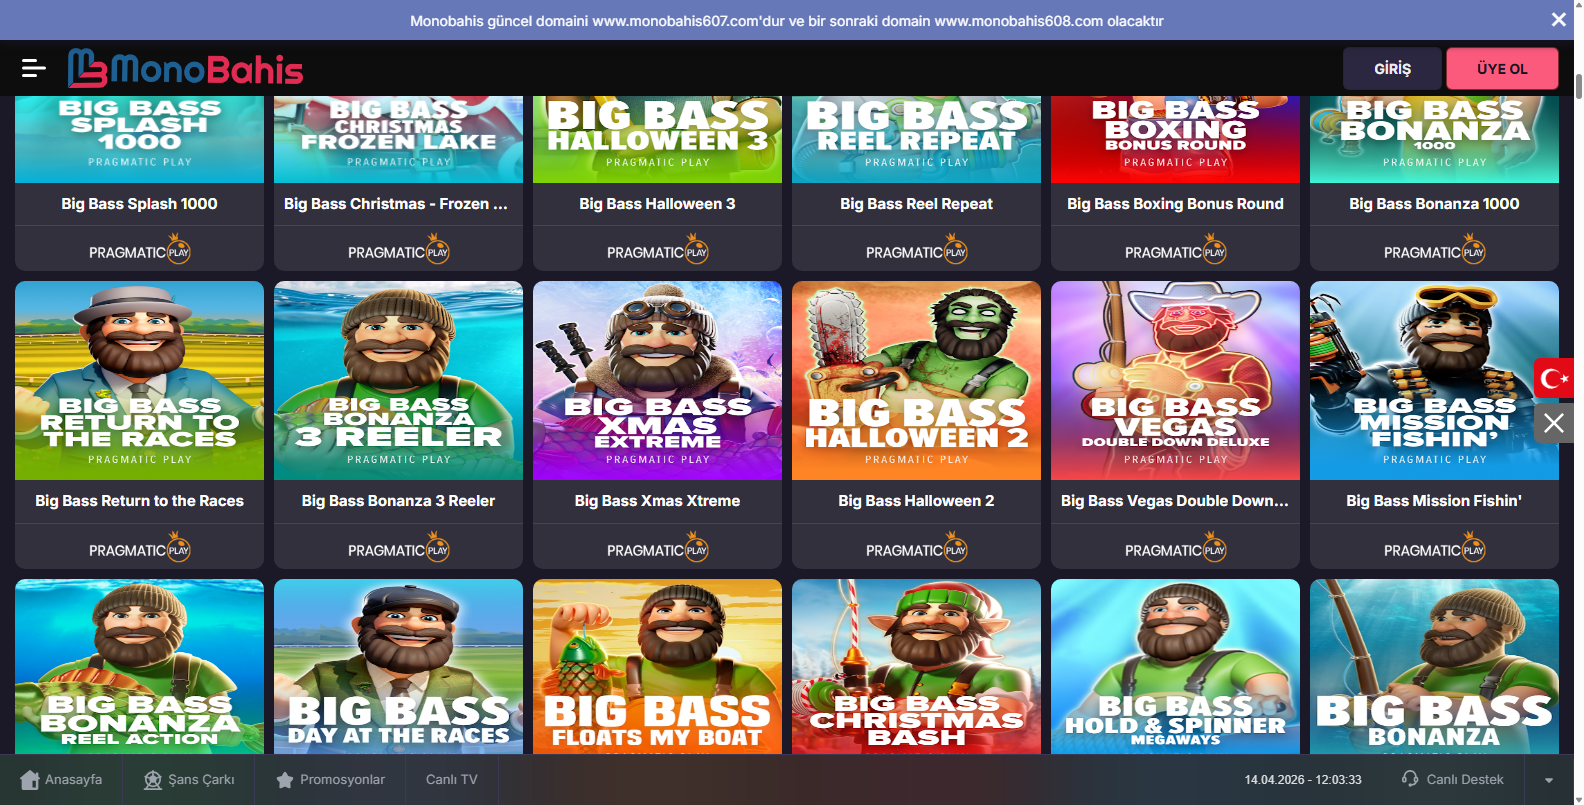Screen dimensions: 1584x805
Task: Click Pragmatic Play logo under Vegas Double Down
Action: (1175, 548)
